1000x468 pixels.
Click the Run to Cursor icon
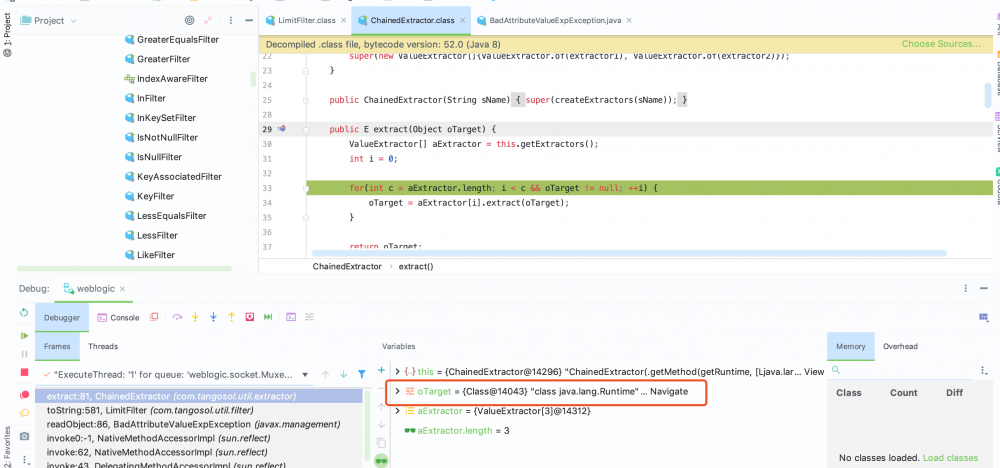click(268, 317)
